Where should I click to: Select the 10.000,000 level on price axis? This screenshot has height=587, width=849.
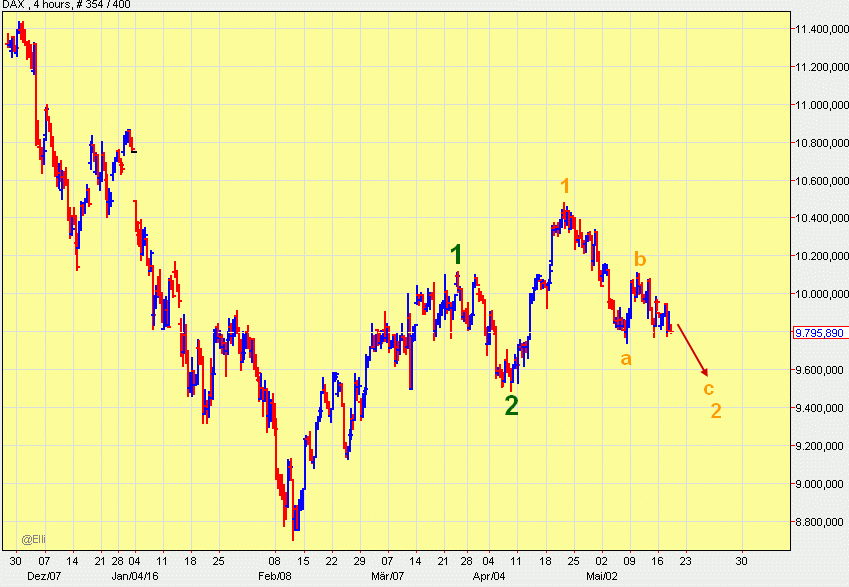point(820,294)
